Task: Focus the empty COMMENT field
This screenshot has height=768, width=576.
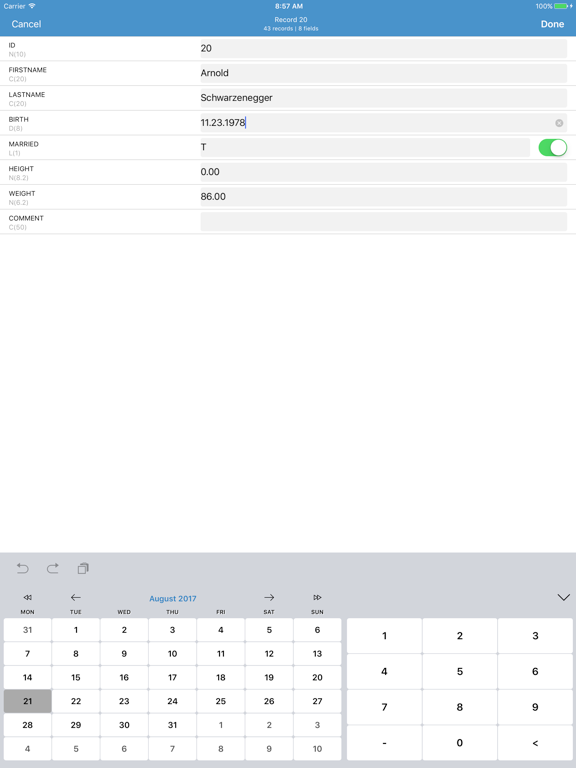Action: coord(384,221)
